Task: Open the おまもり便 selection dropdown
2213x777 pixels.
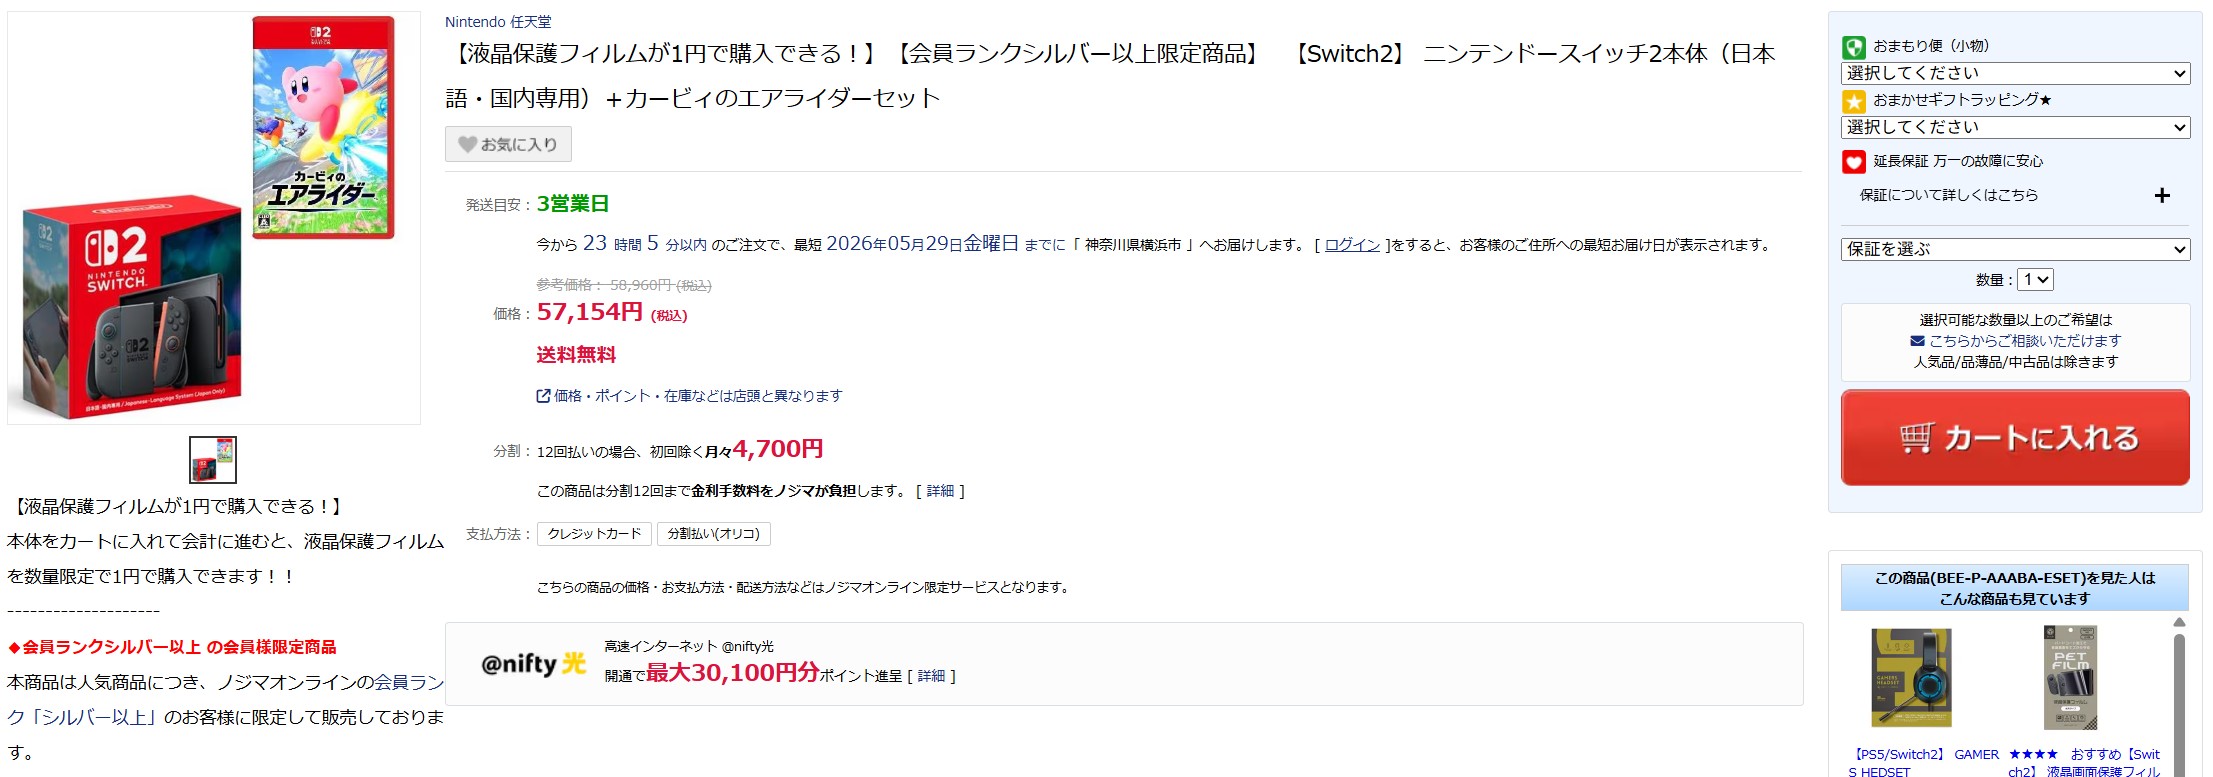Action: pos(2015,74)
